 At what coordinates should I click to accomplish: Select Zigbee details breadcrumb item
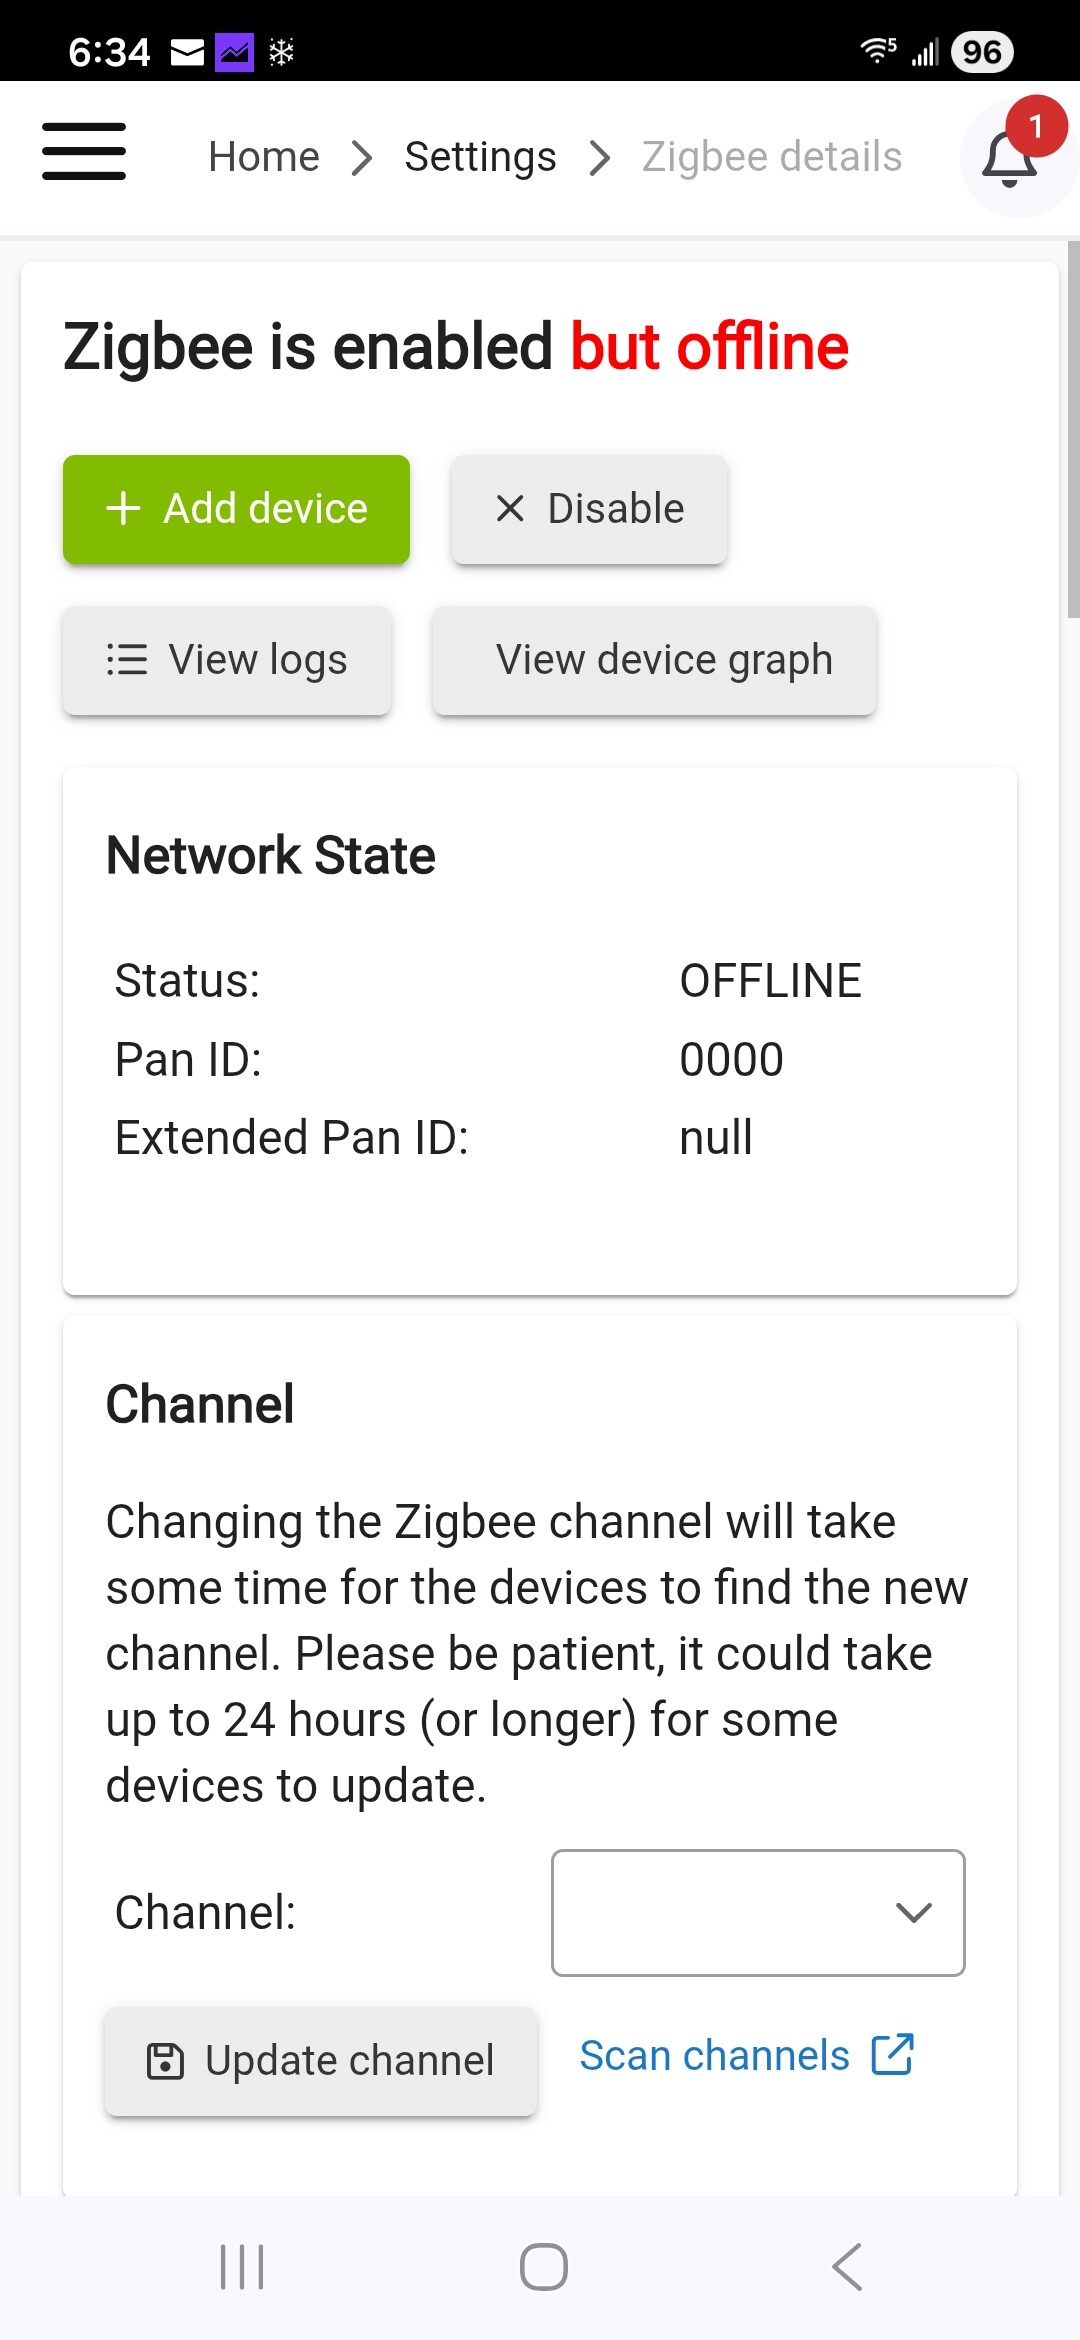coord(771,157)
